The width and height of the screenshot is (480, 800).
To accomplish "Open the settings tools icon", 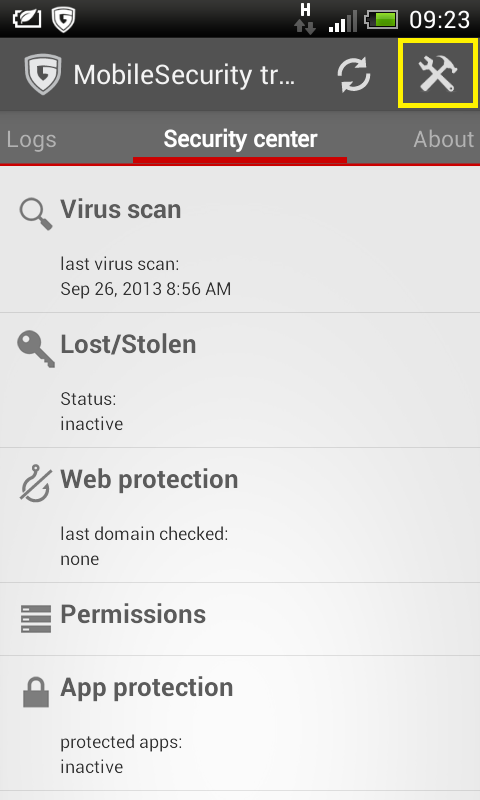I will coord(437,74).
